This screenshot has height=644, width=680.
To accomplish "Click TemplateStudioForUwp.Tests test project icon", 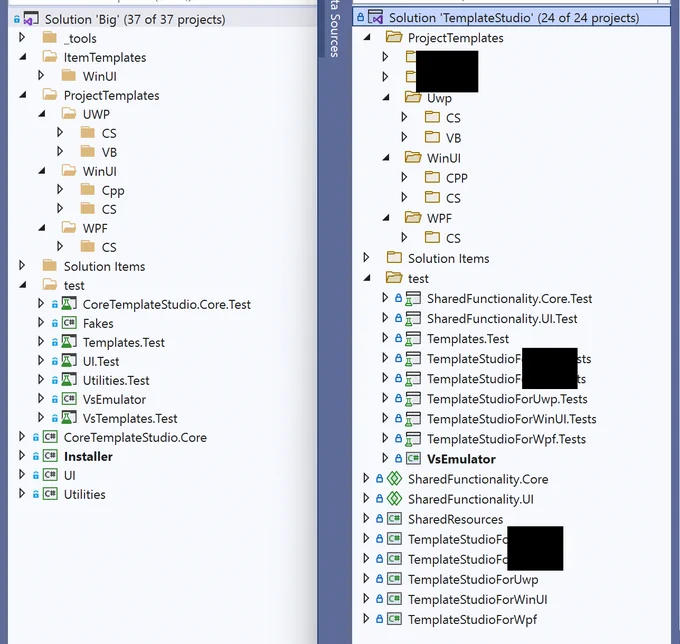I will click(x=413, y=399).
